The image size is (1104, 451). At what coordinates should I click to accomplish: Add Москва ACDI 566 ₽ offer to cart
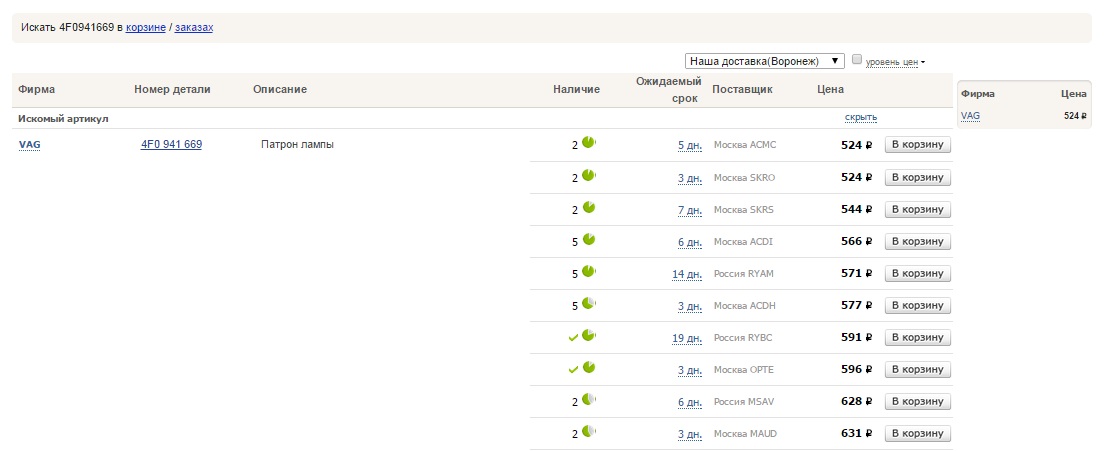(x=917, y=241)
